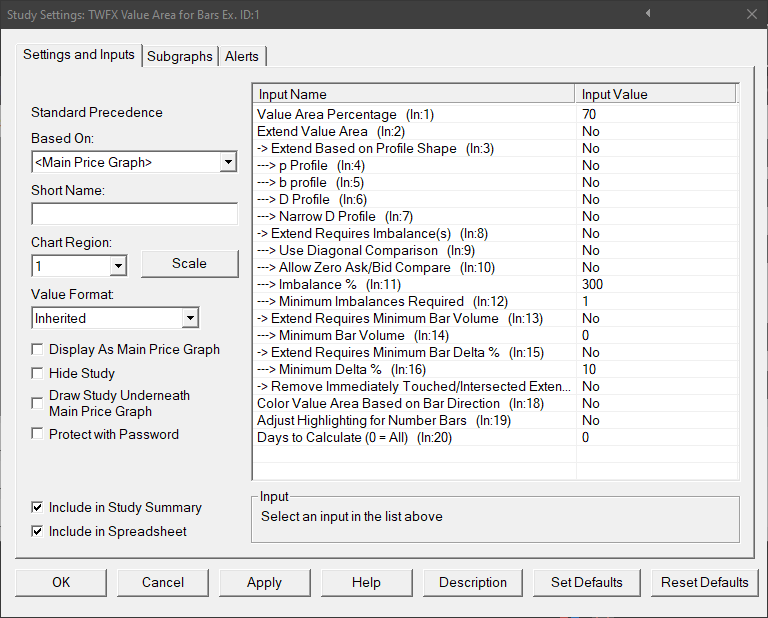The width and height of the screenshot is (768, 618).
Task: Open the Alerts tab
Action: (242, 57)
